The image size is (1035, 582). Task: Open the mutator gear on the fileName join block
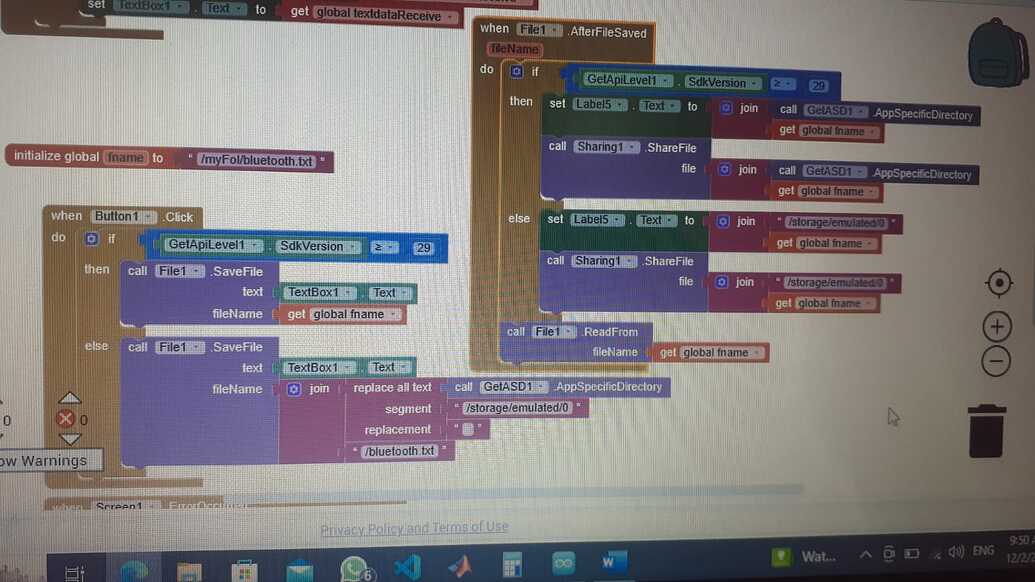294,389
